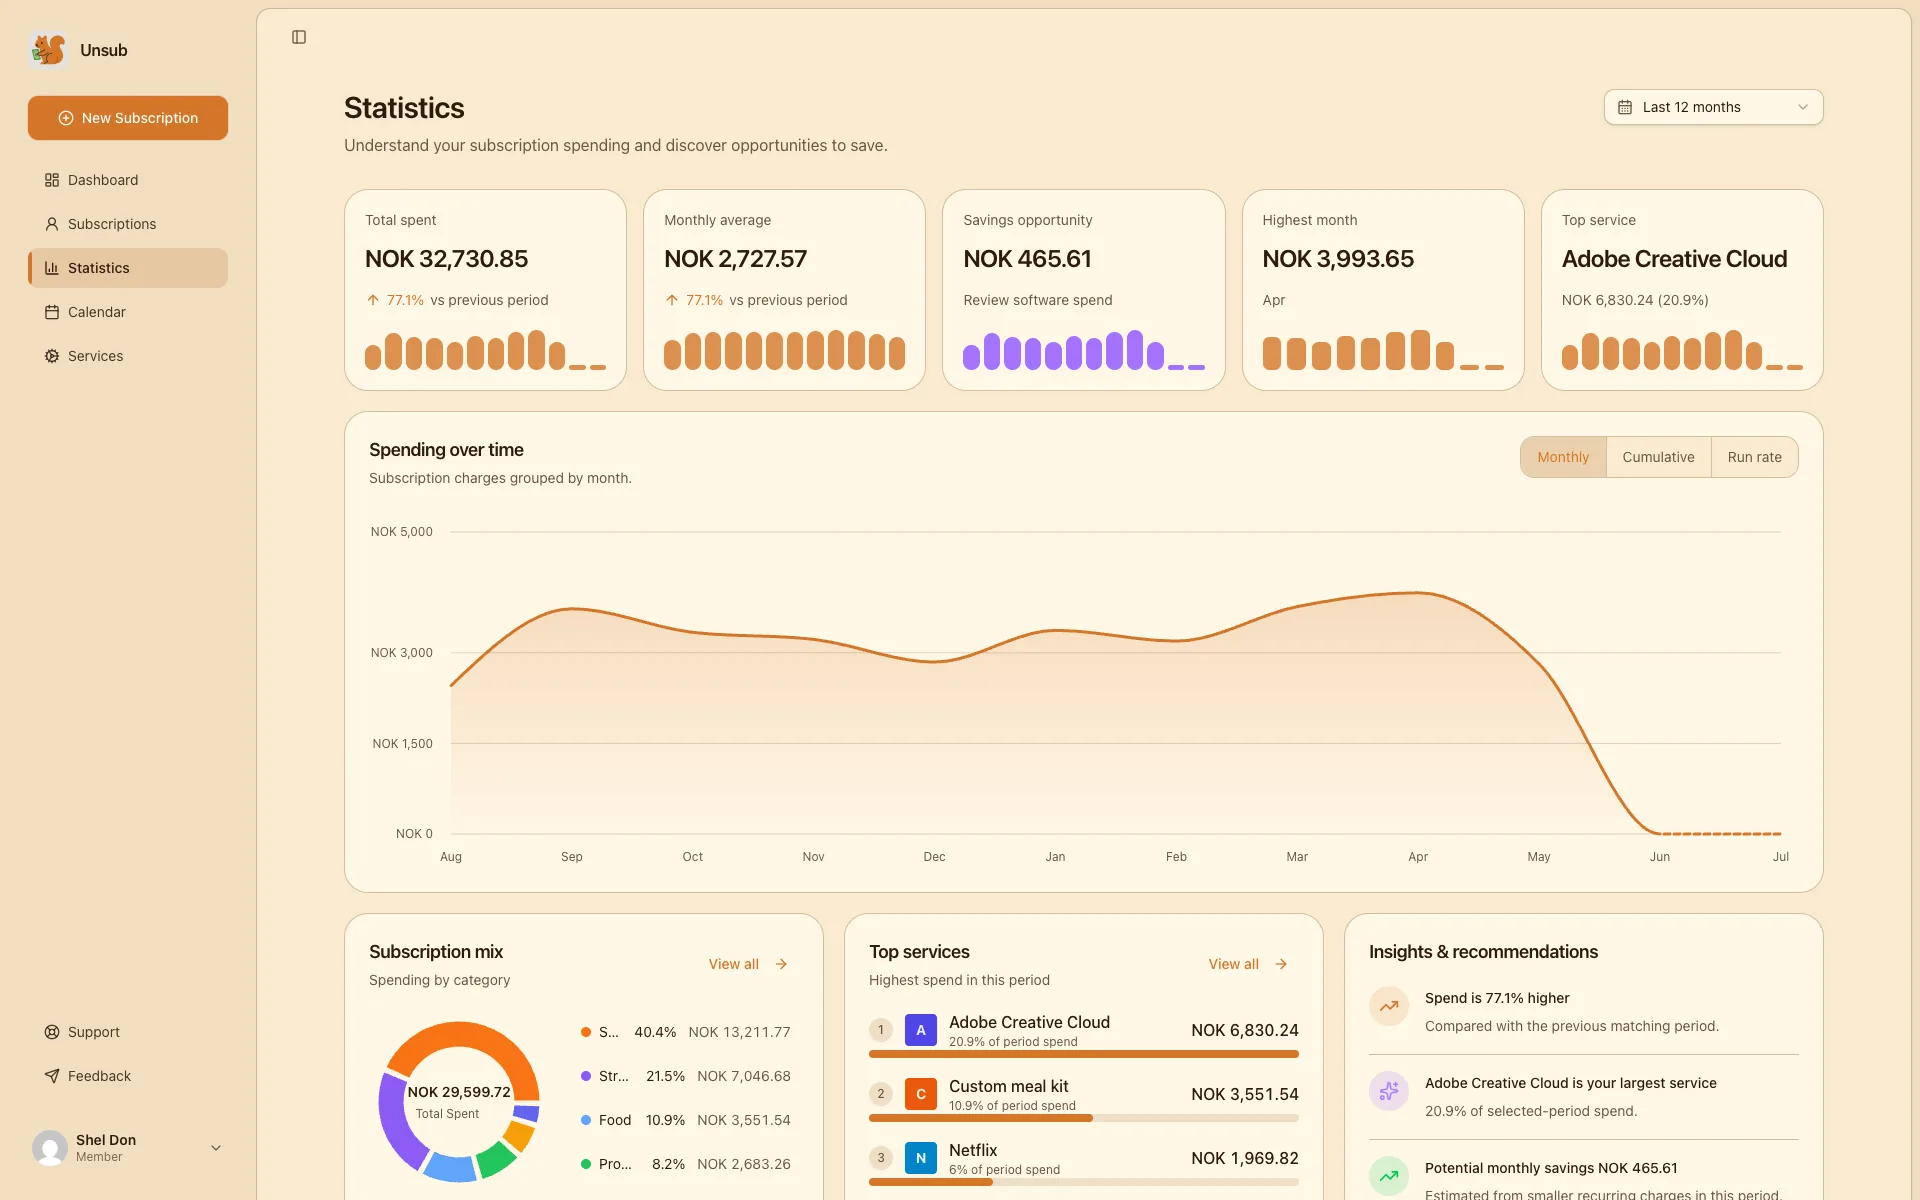Viewport: 1920px width, 1200px height.
Task: Click the Support lifebuoy icon
Action: (x=52, y=1032)
